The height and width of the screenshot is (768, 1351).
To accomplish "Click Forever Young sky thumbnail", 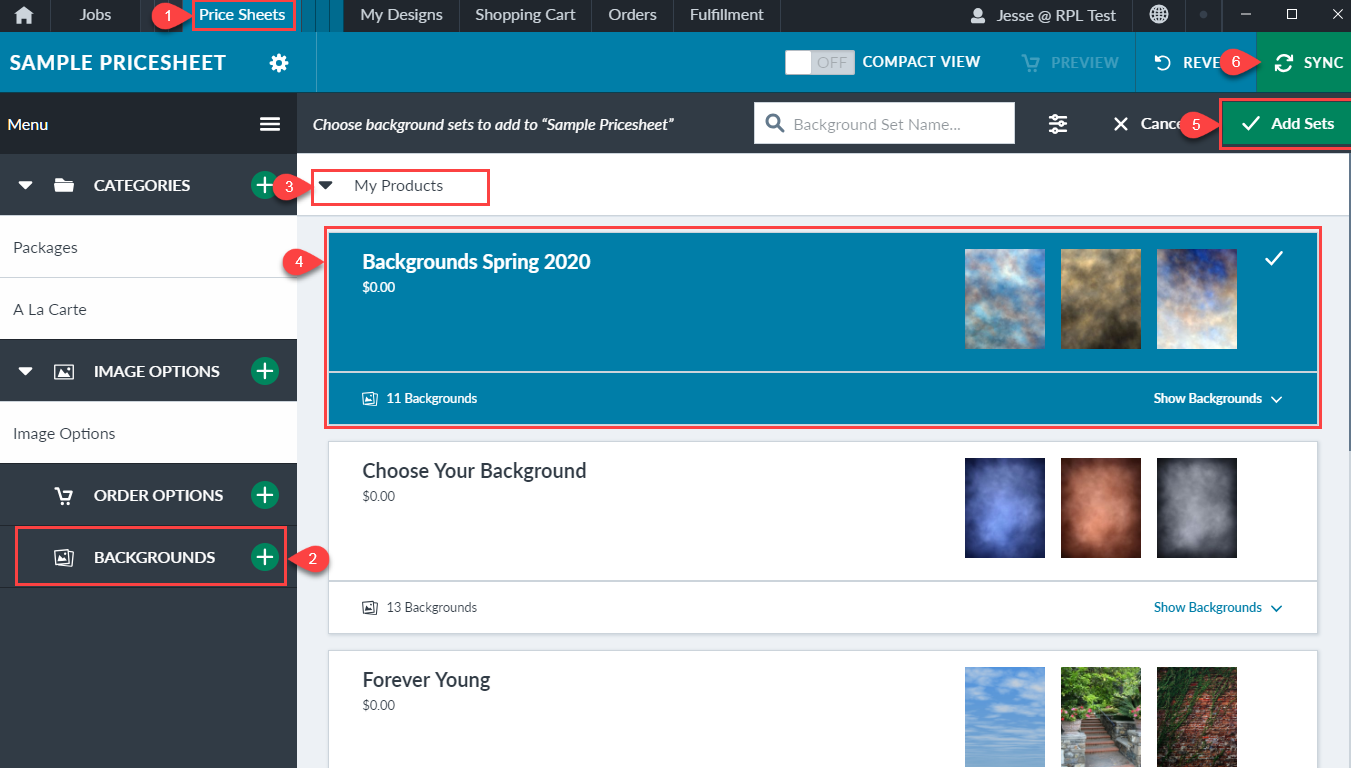I will [x=1005, y=717].
